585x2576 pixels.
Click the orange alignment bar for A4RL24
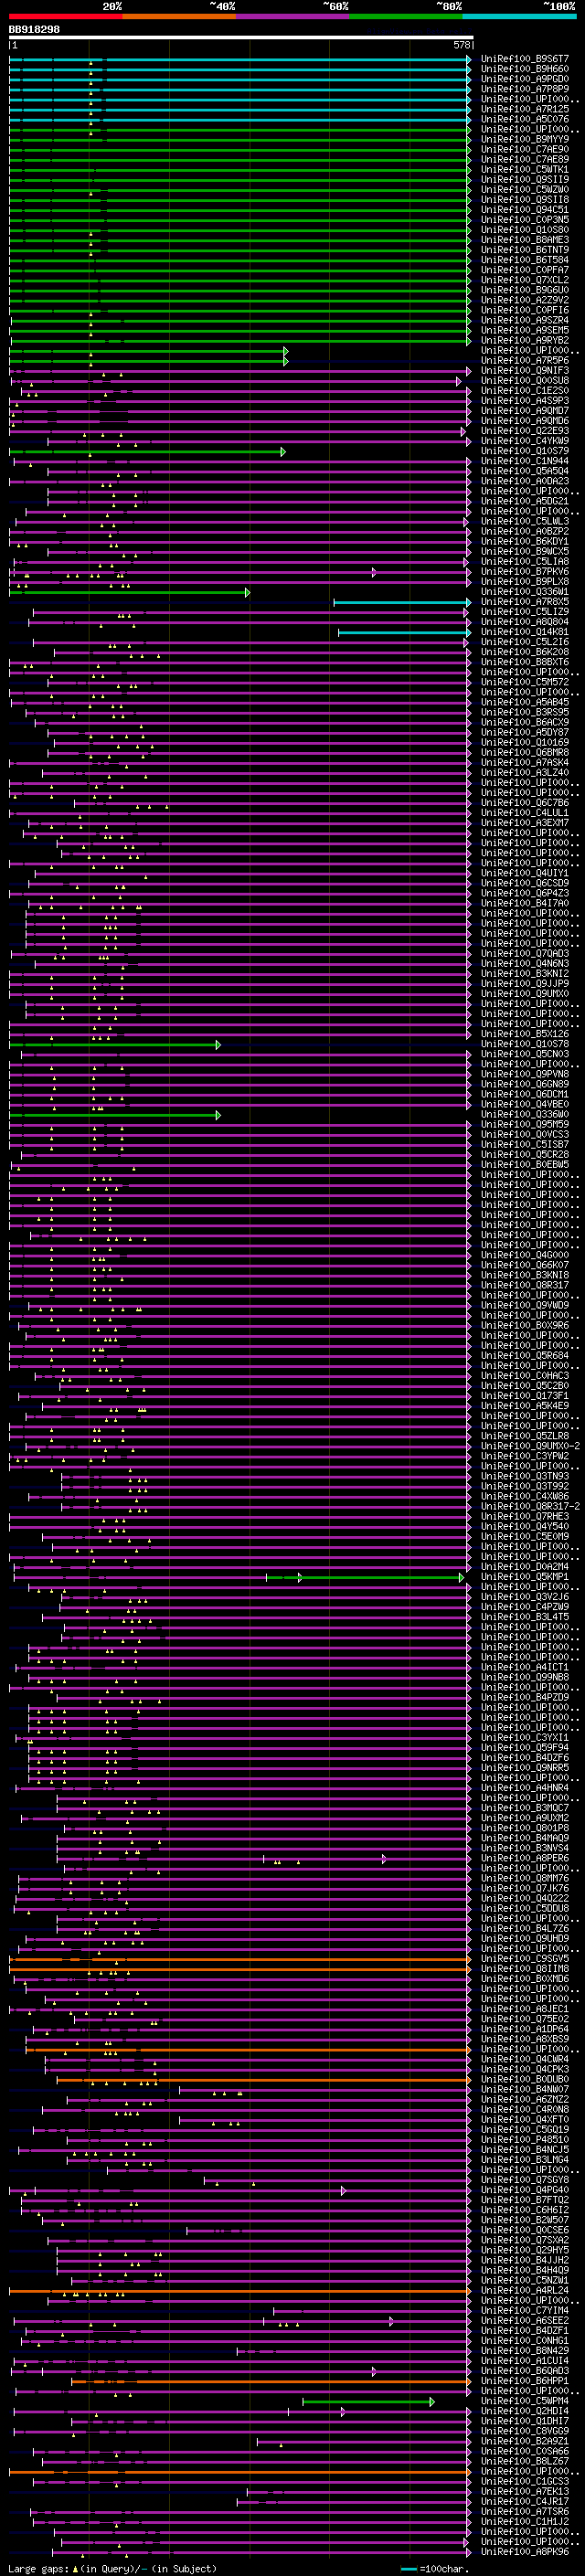240,2291
